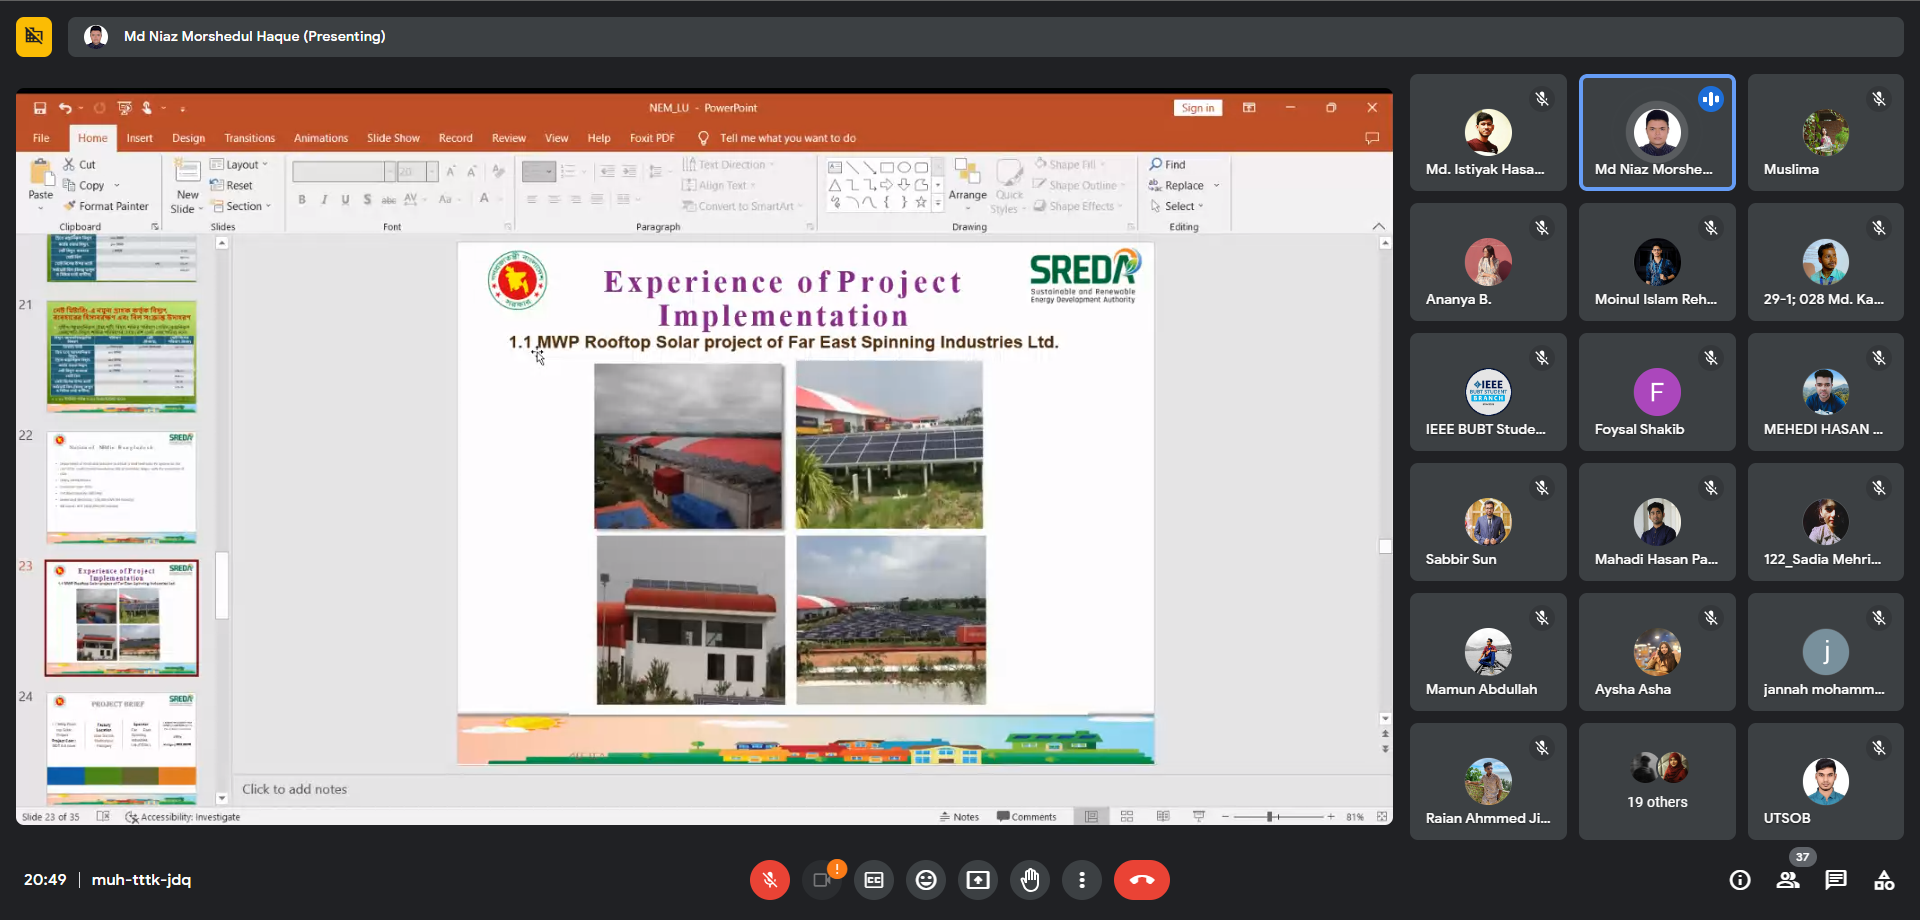Viewport: 1920px width, 920px height.
Task: Open the meeting details info icon
Action: pos(1740,880)
